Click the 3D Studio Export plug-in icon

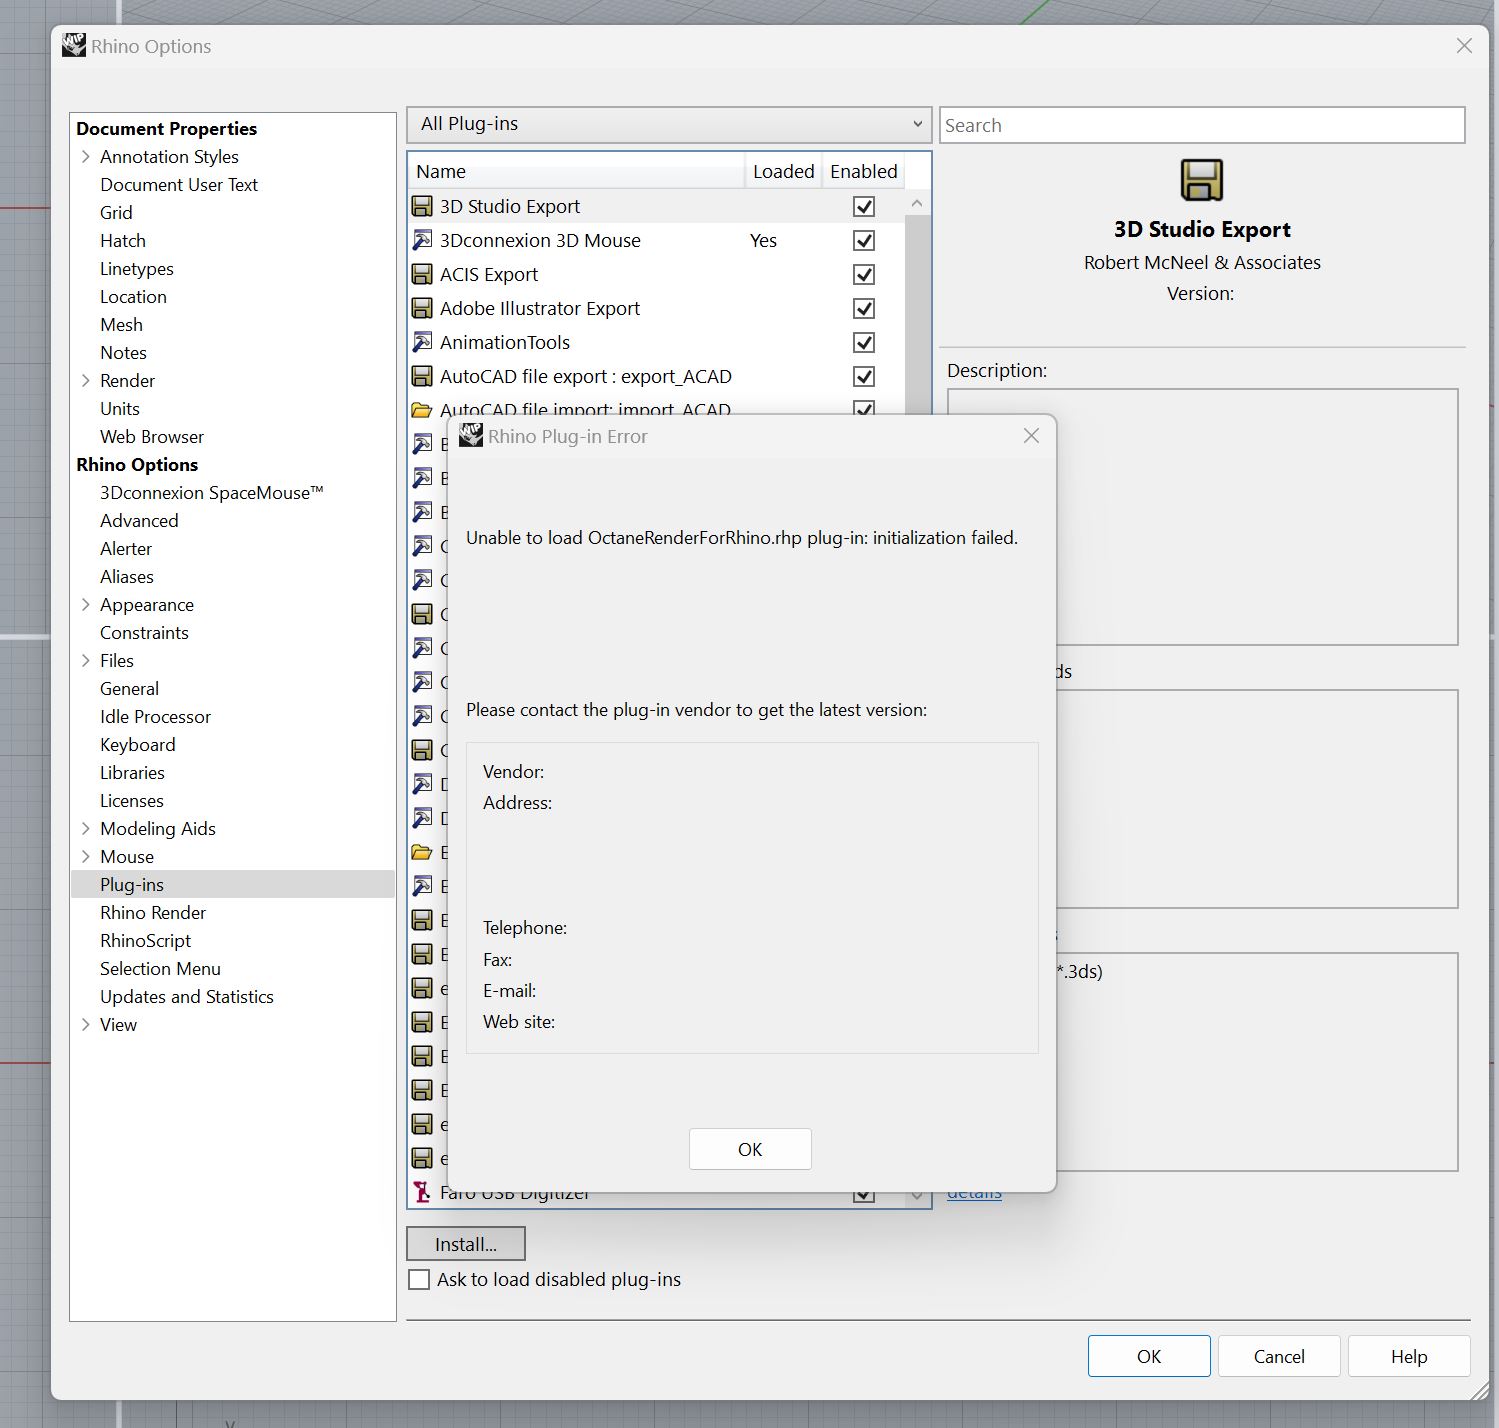422,207
